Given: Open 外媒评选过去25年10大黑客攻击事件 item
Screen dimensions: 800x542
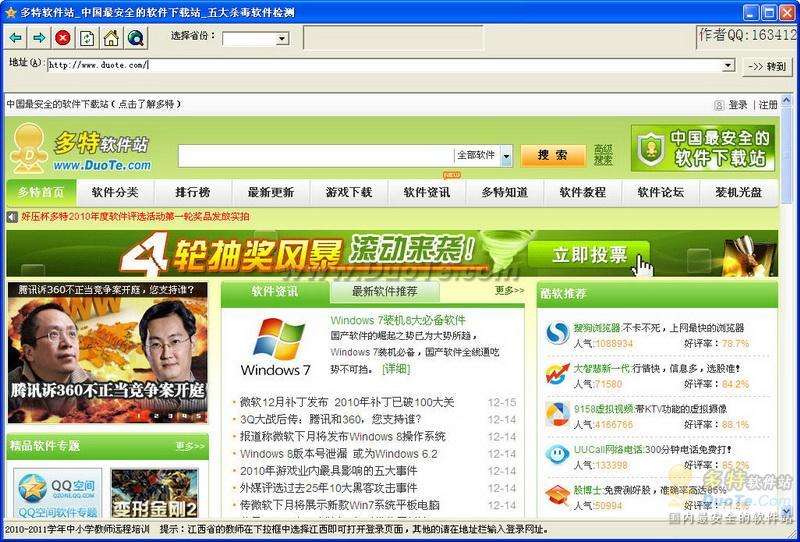Looking at the screenshot, I should click(x=329, y=488).
